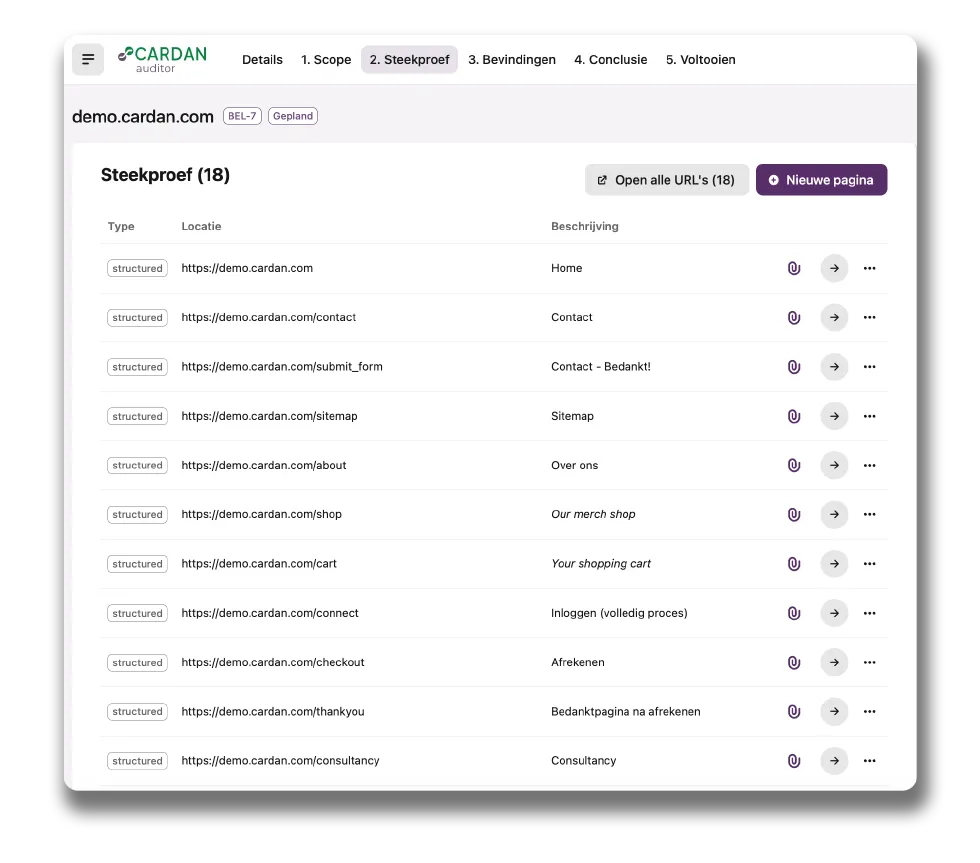
Task: Click the arrow button in the submit_form row
Action: click(834, 367)
